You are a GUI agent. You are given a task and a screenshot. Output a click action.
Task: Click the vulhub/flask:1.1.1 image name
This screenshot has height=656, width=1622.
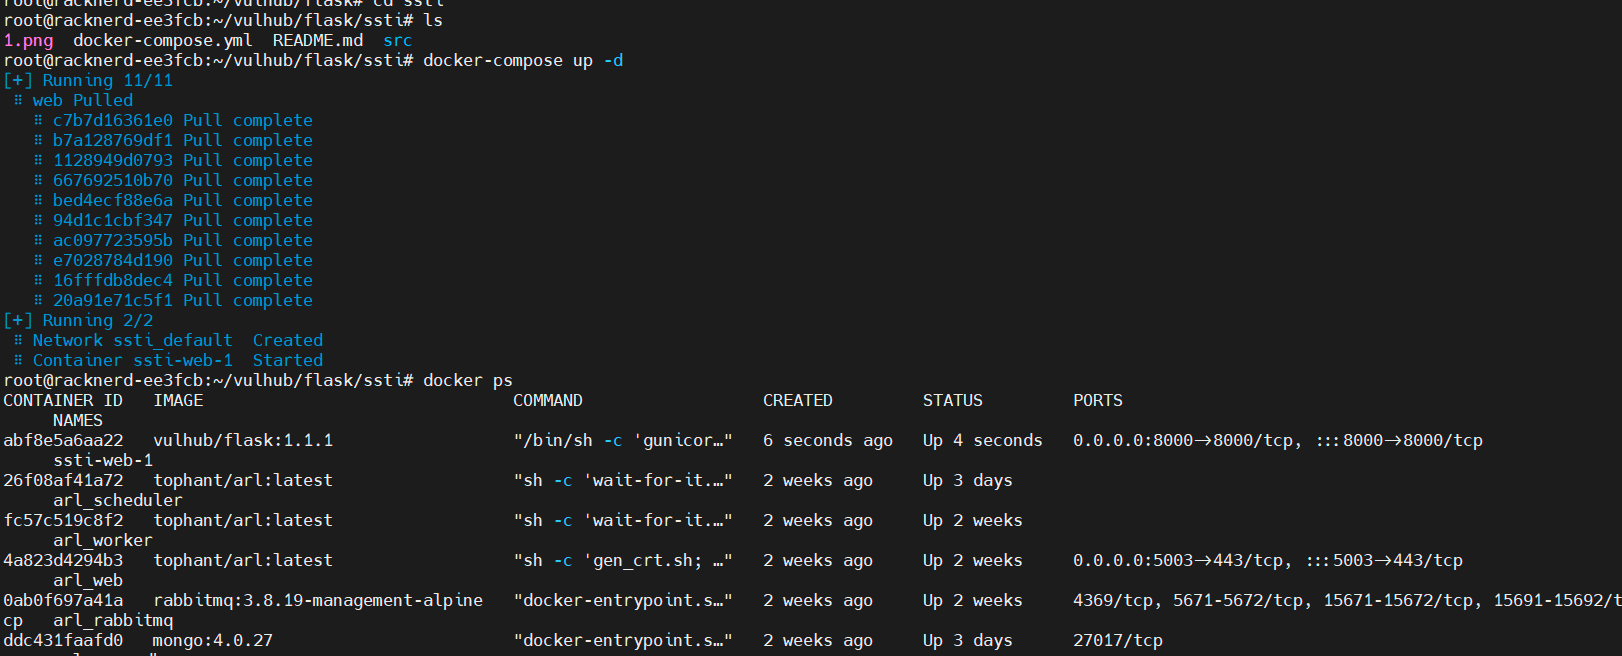(243, 440)
